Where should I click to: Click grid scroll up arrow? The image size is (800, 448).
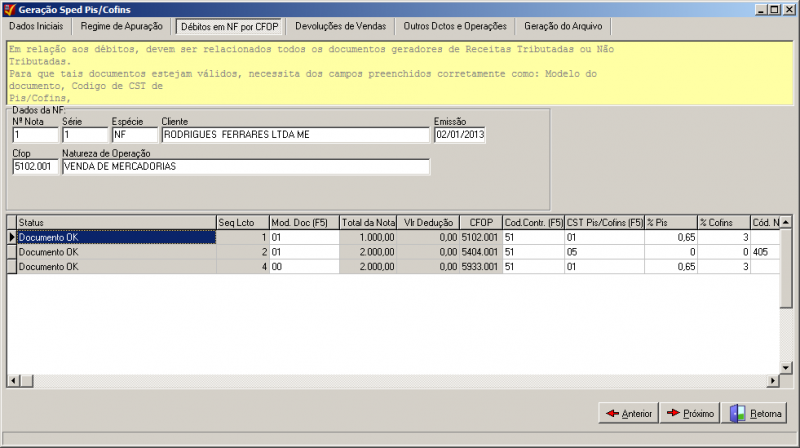786,222
